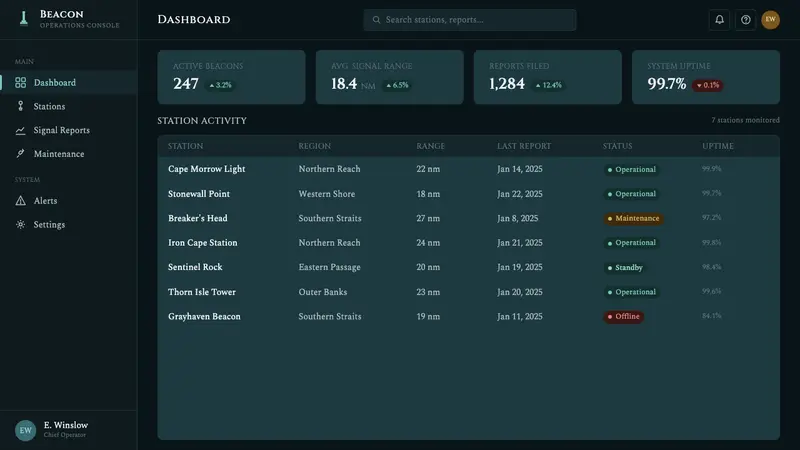Select Cape Morrow Light station
The height and width of the screenshot is (450, 800).
point(207,169)
